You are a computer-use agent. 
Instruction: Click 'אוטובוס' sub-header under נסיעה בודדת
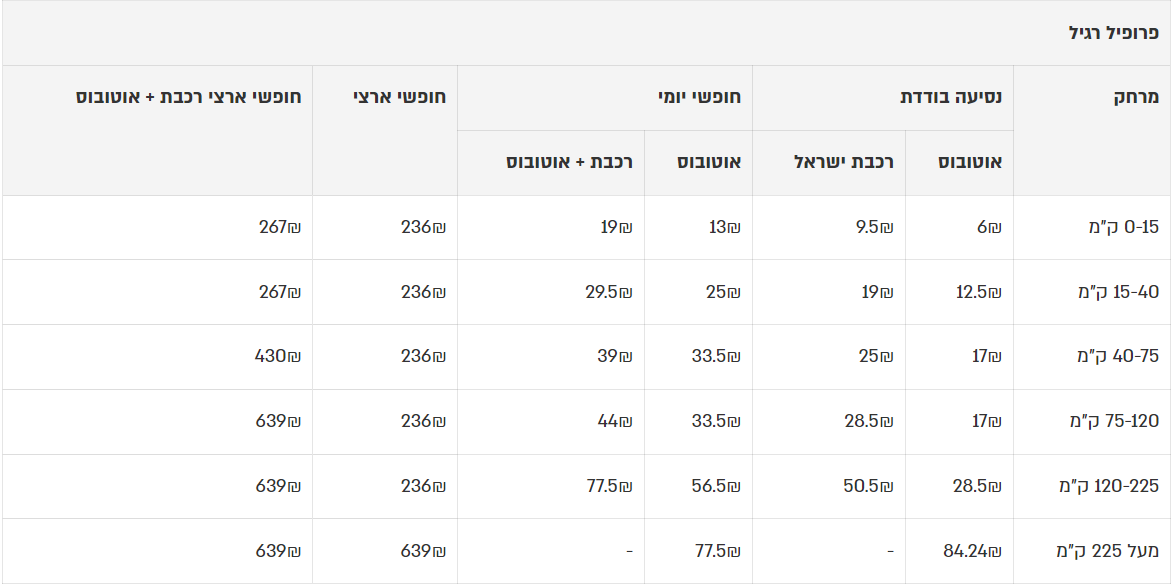tap(969, 162)
